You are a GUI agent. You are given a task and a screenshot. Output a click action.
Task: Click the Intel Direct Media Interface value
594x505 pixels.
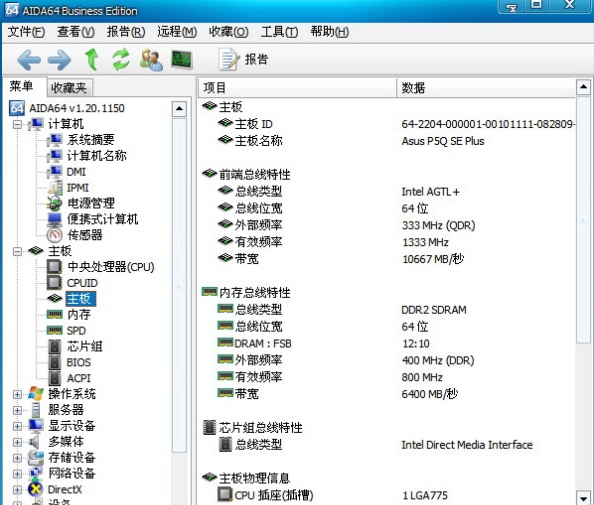(467, 445)
